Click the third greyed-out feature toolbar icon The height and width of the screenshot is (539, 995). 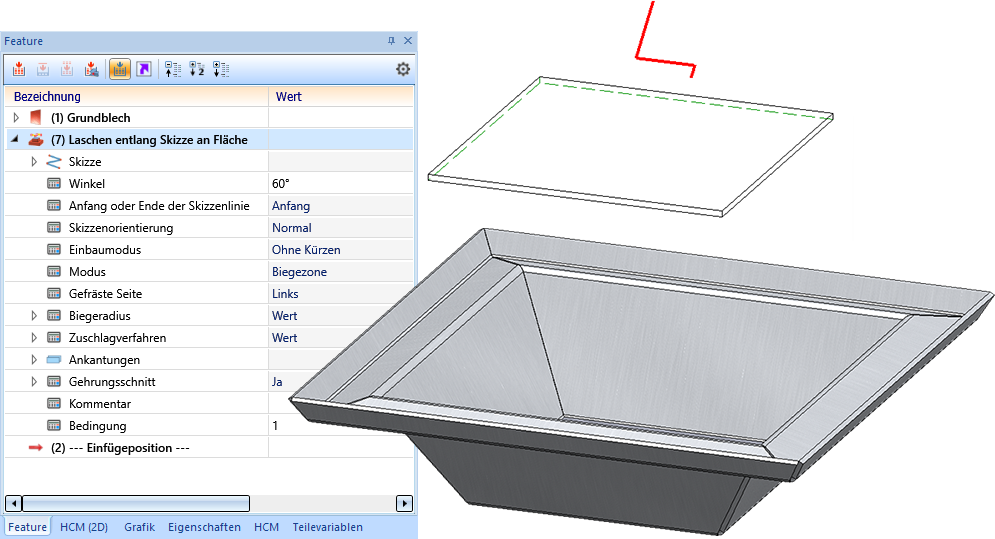(67, 69)
